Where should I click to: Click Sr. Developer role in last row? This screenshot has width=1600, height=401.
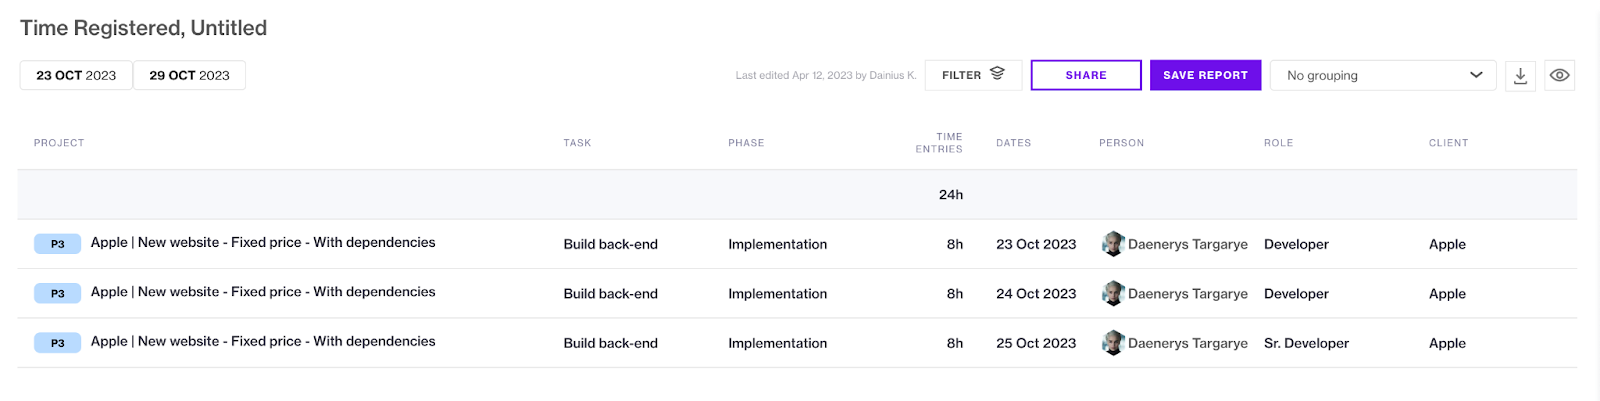[1306, 343]
